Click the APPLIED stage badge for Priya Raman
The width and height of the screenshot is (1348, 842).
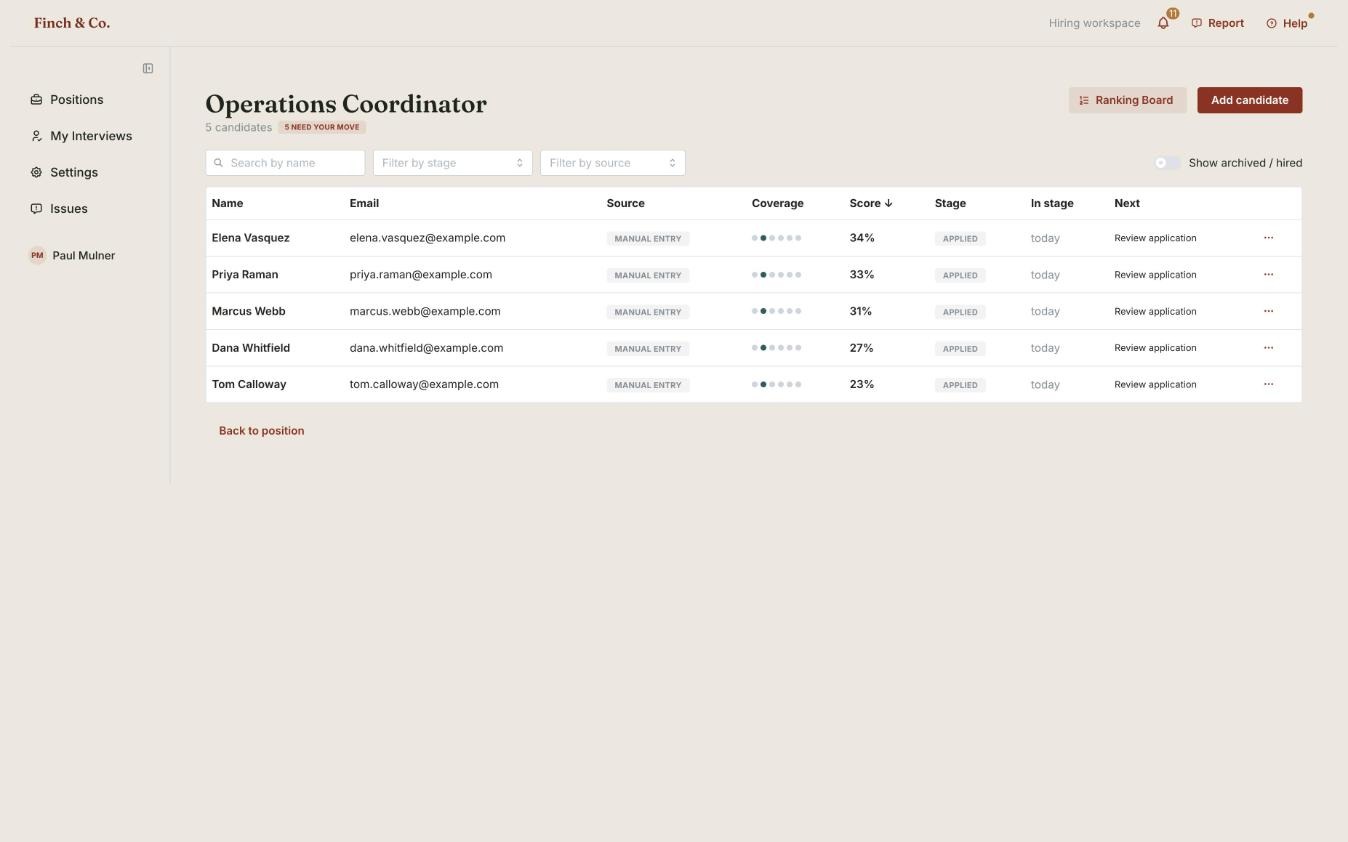click(x=960, y=275)
